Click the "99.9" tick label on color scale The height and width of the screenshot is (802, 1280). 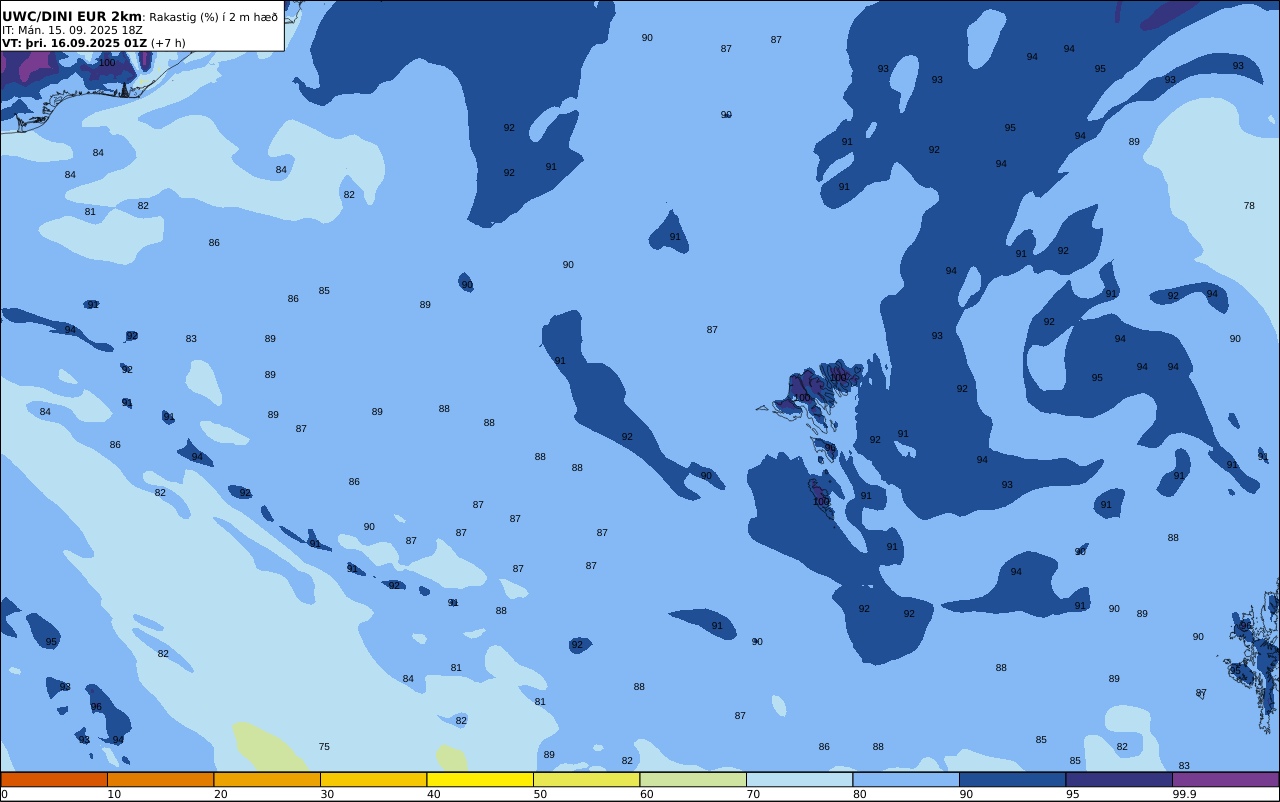[x=1184, y=794]
